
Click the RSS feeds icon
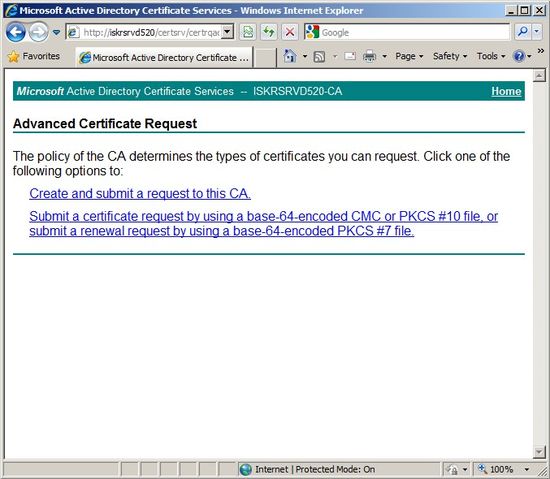(x=319, y=56)
